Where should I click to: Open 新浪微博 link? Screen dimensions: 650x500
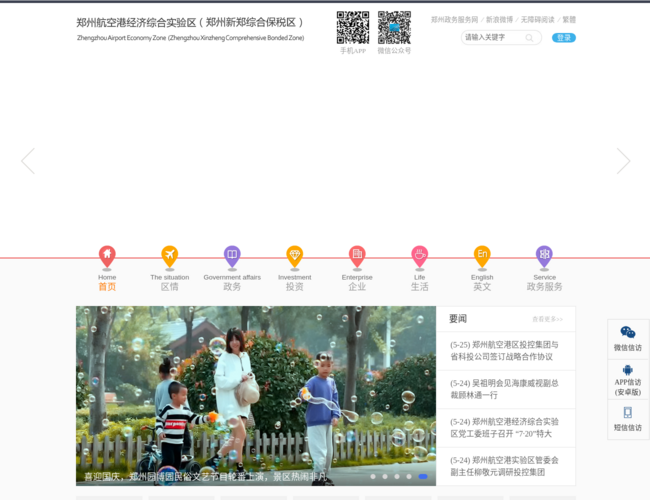pos(499,19)
